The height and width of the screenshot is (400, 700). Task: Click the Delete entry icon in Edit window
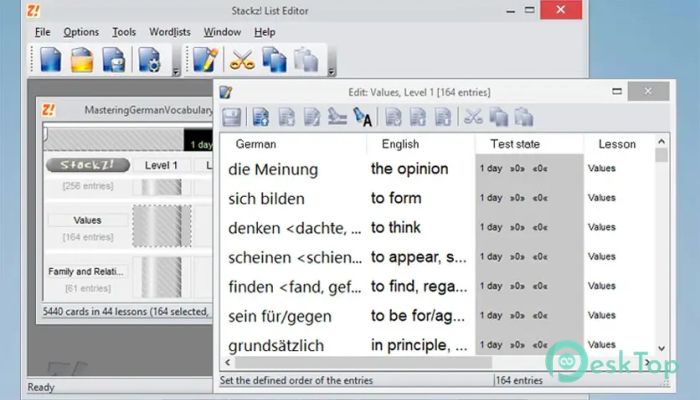(x=286, y=117)
